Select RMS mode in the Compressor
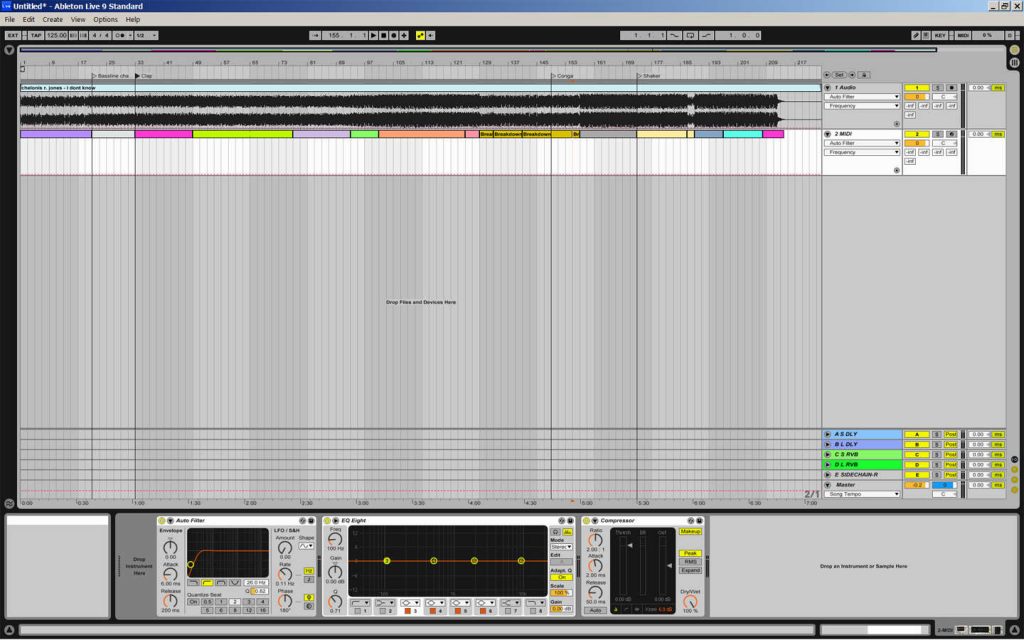The image size is (1024, 640). (690, 561)
